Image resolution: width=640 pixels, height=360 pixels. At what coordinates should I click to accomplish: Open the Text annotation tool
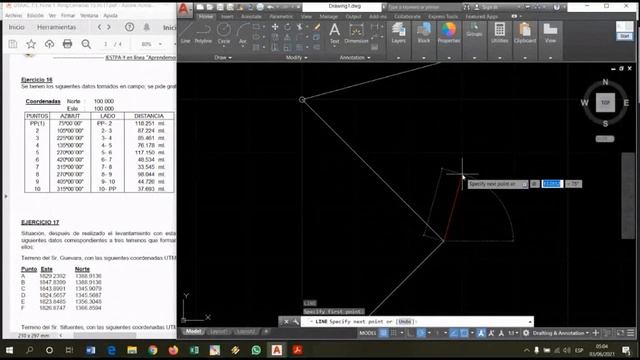[x=334, y=33]
